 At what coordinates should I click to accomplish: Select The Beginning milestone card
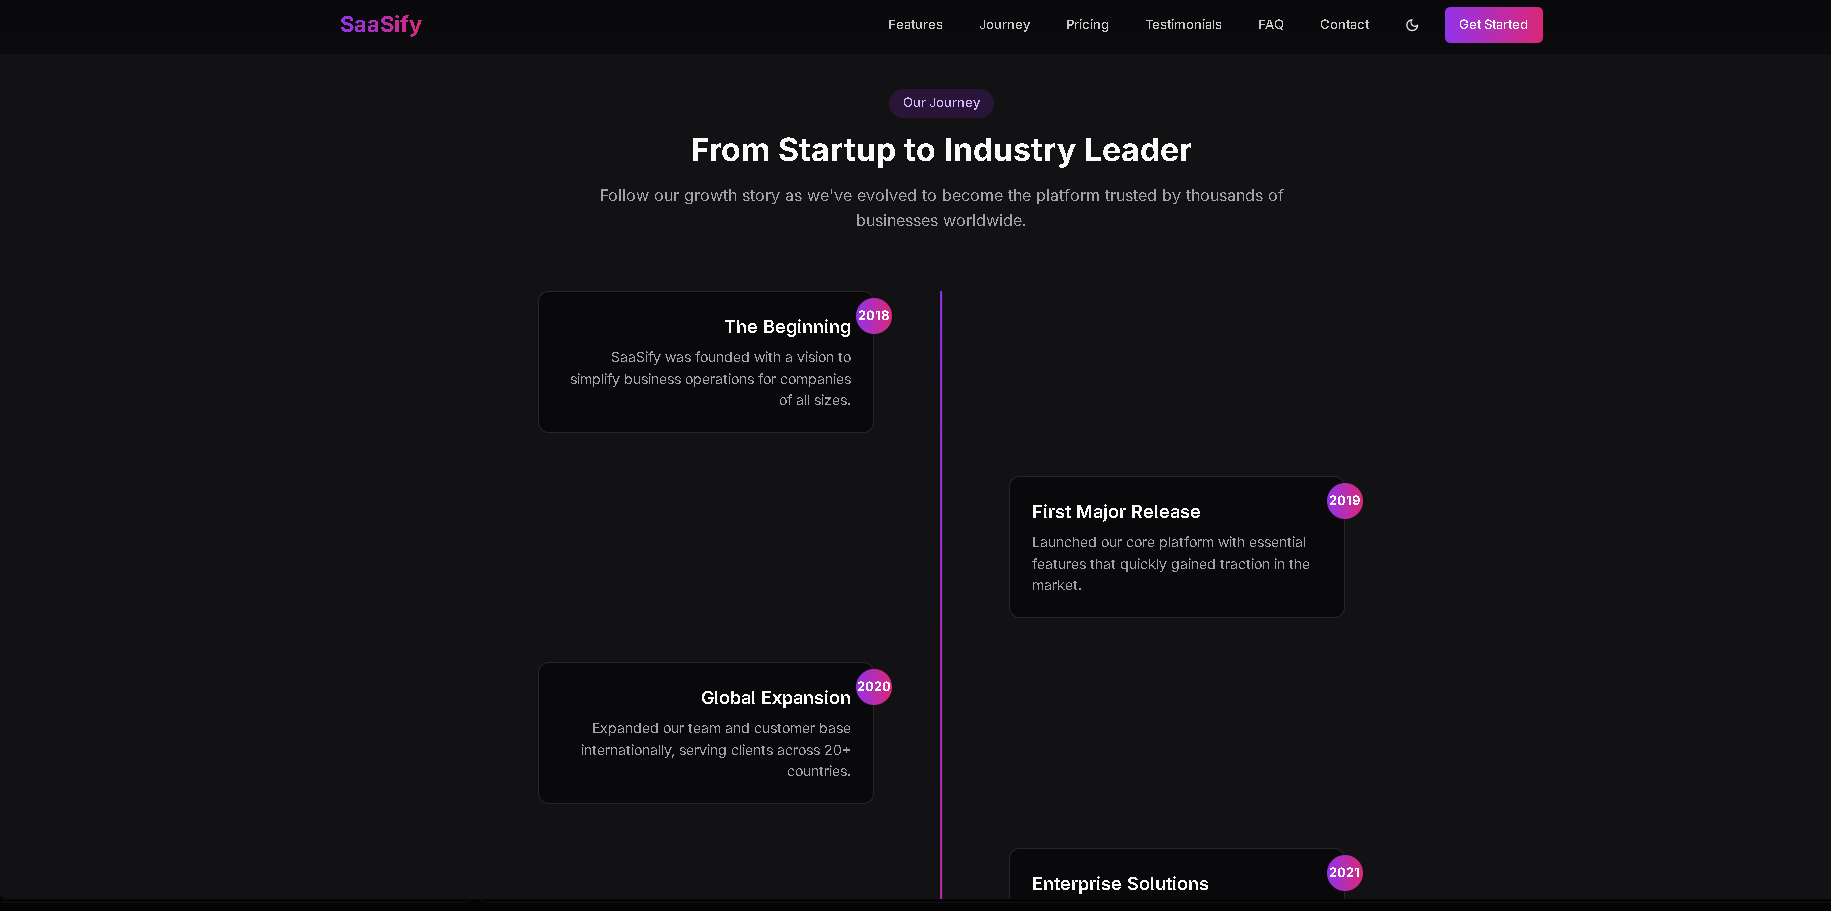(x=705, y=362)
